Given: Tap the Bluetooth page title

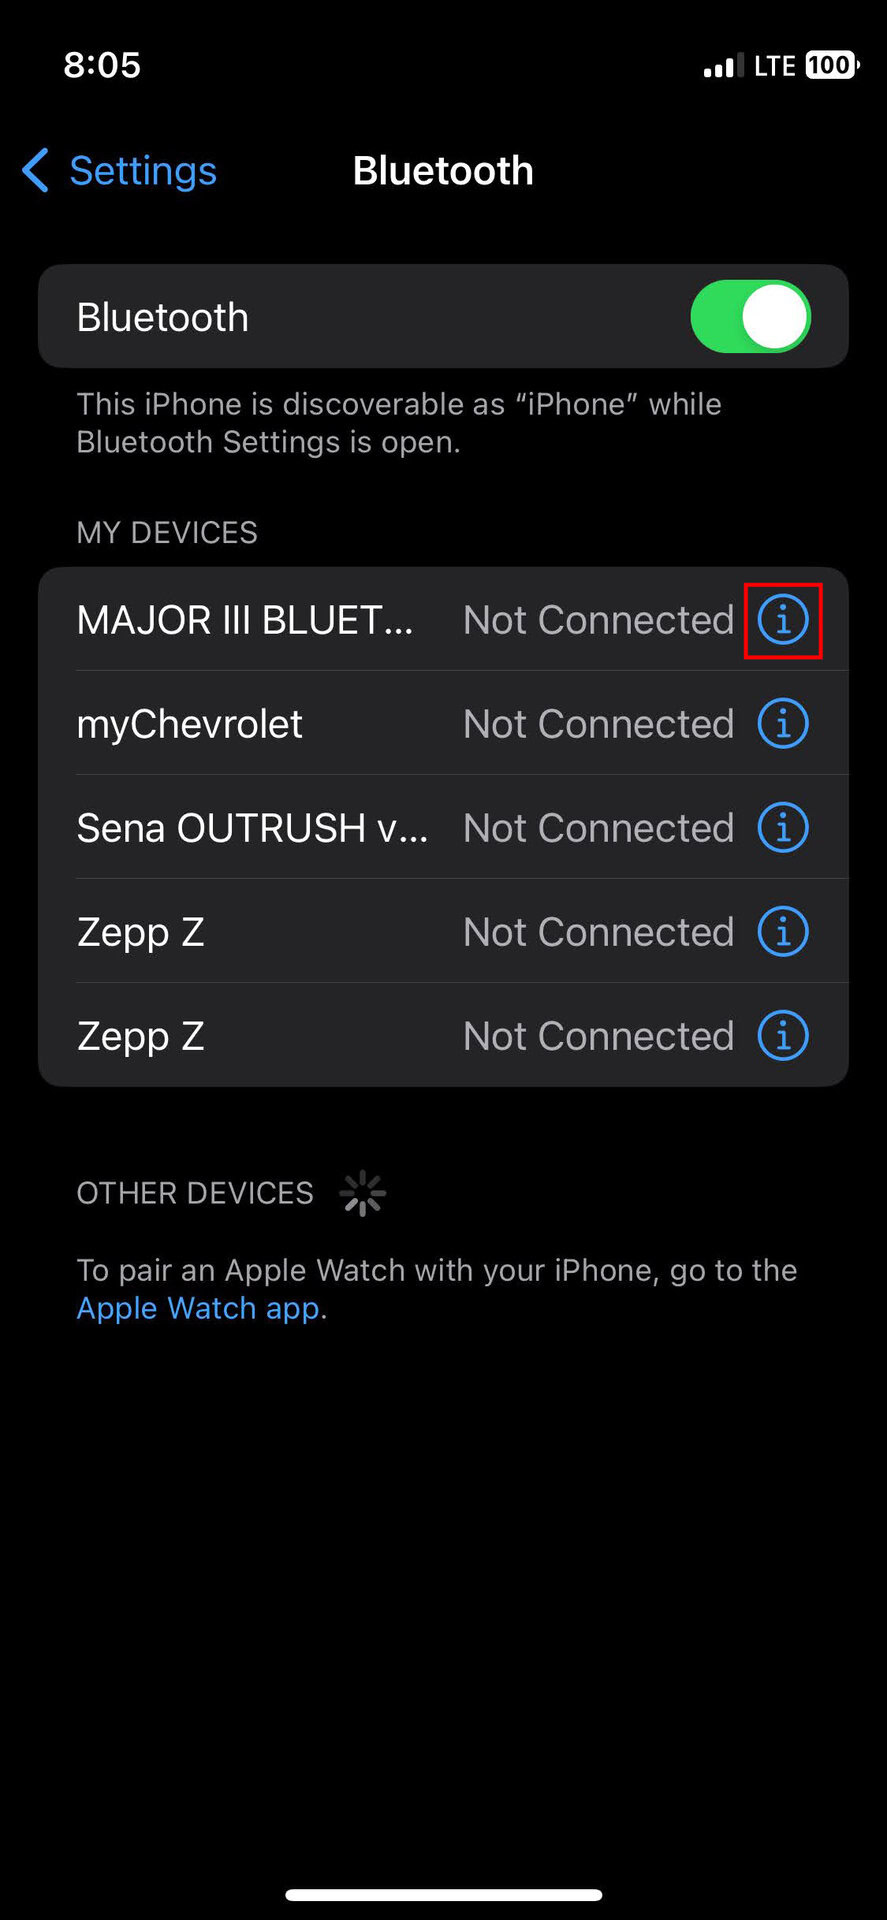Looking at the screenshot, I should pos(443,171).
